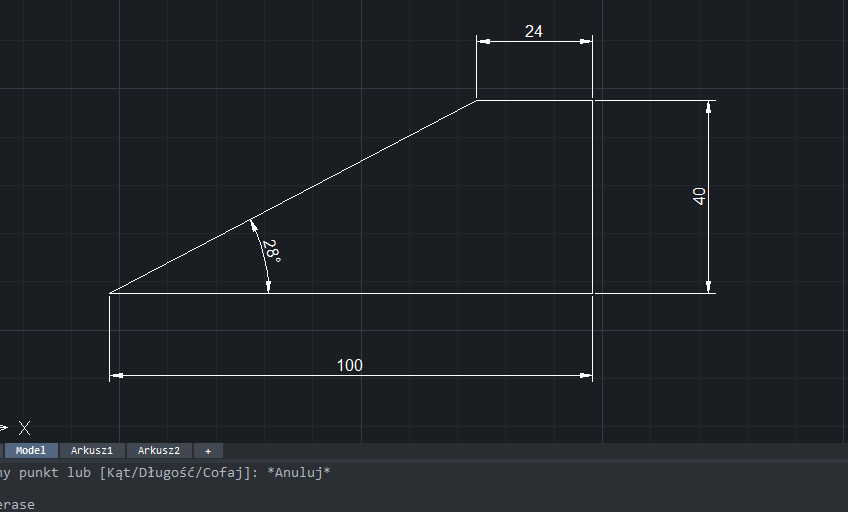Switch to the Model tab
Image resolution: width=848 pixels, height=512 pixels.
(x=31, y=450)
